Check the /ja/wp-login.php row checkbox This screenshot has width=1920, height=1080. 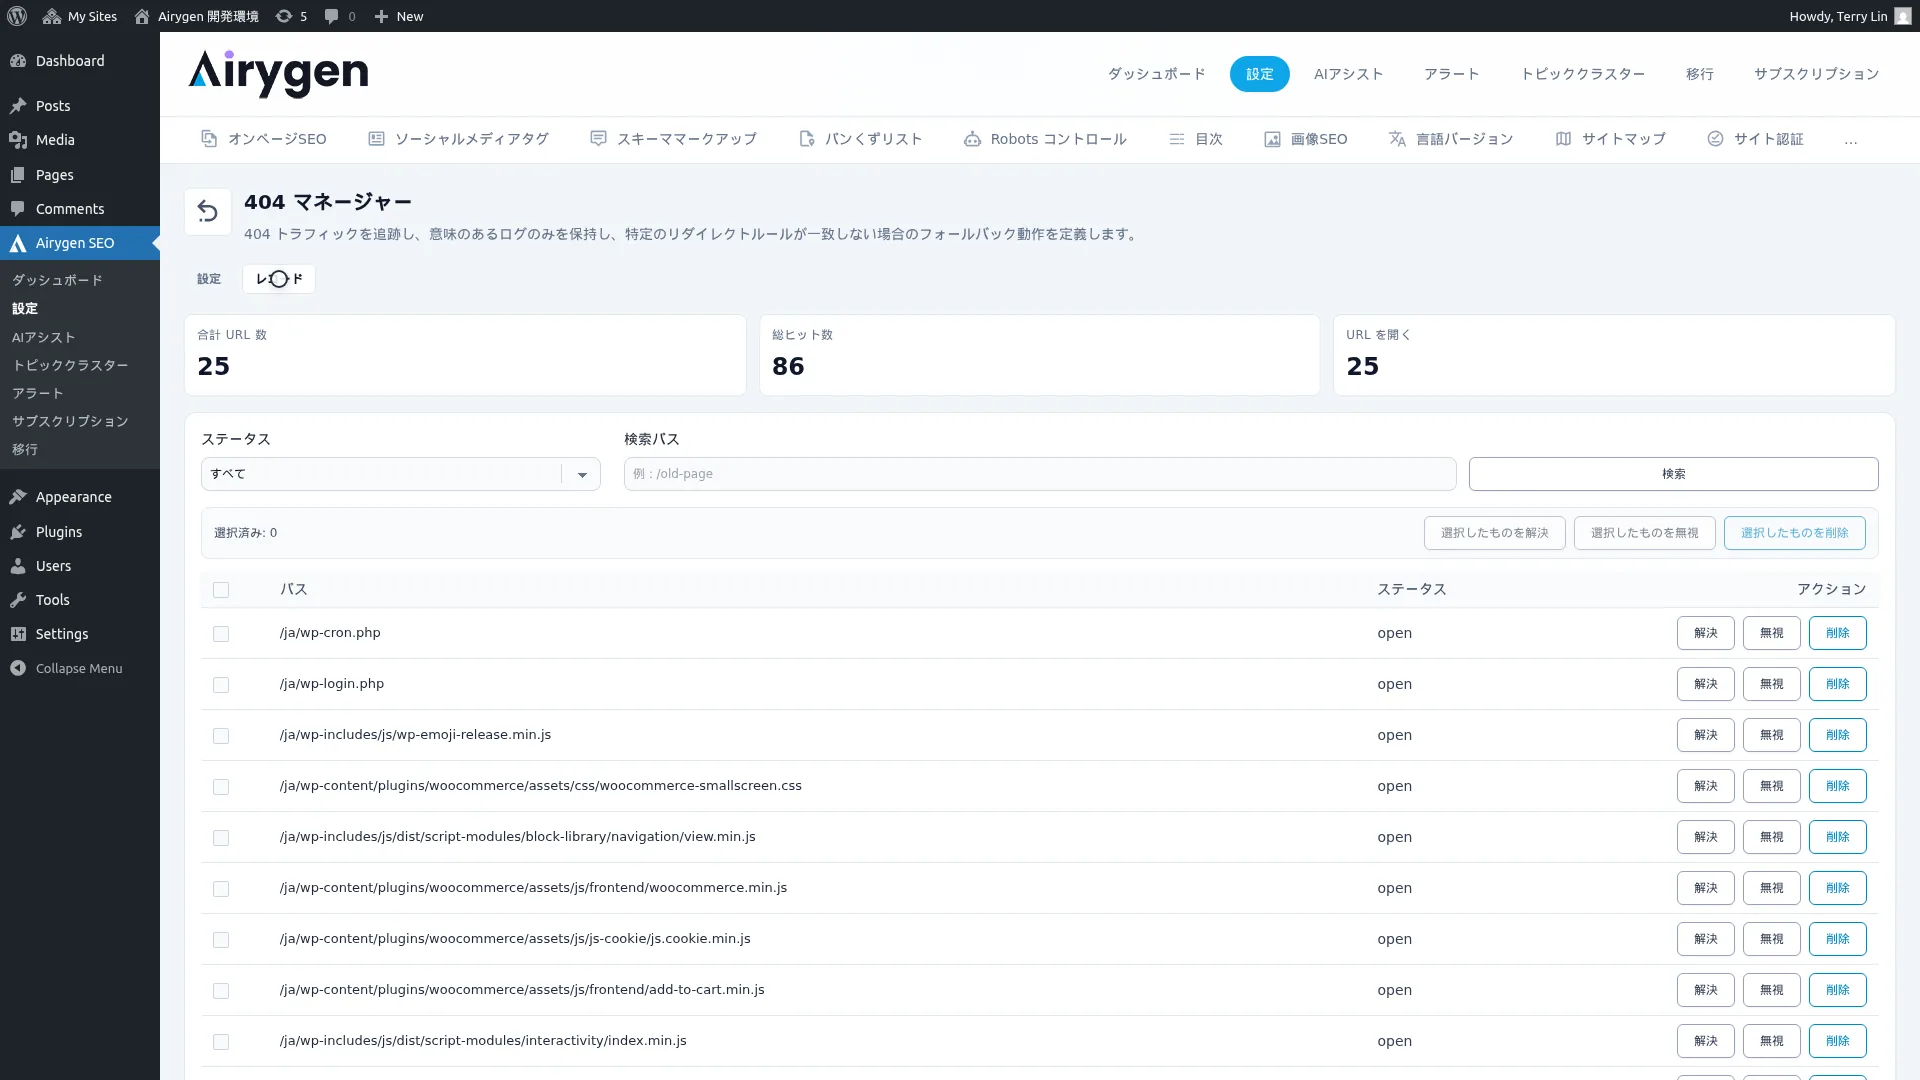[221, 685]
